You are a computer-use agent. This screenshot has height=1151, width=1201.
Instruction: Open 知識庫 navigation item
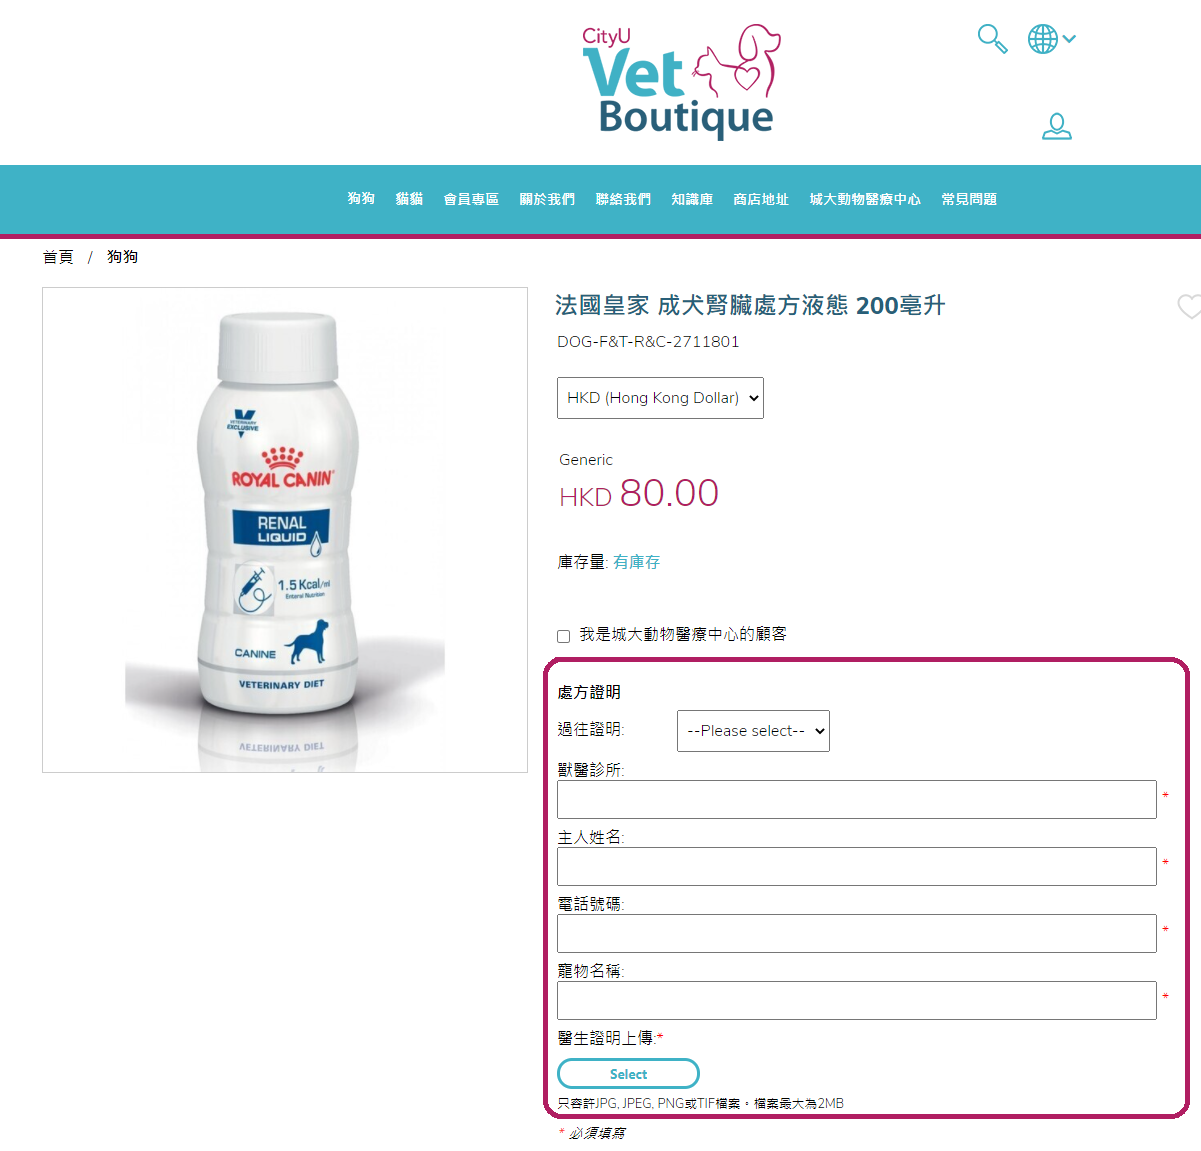coord(692,199)
